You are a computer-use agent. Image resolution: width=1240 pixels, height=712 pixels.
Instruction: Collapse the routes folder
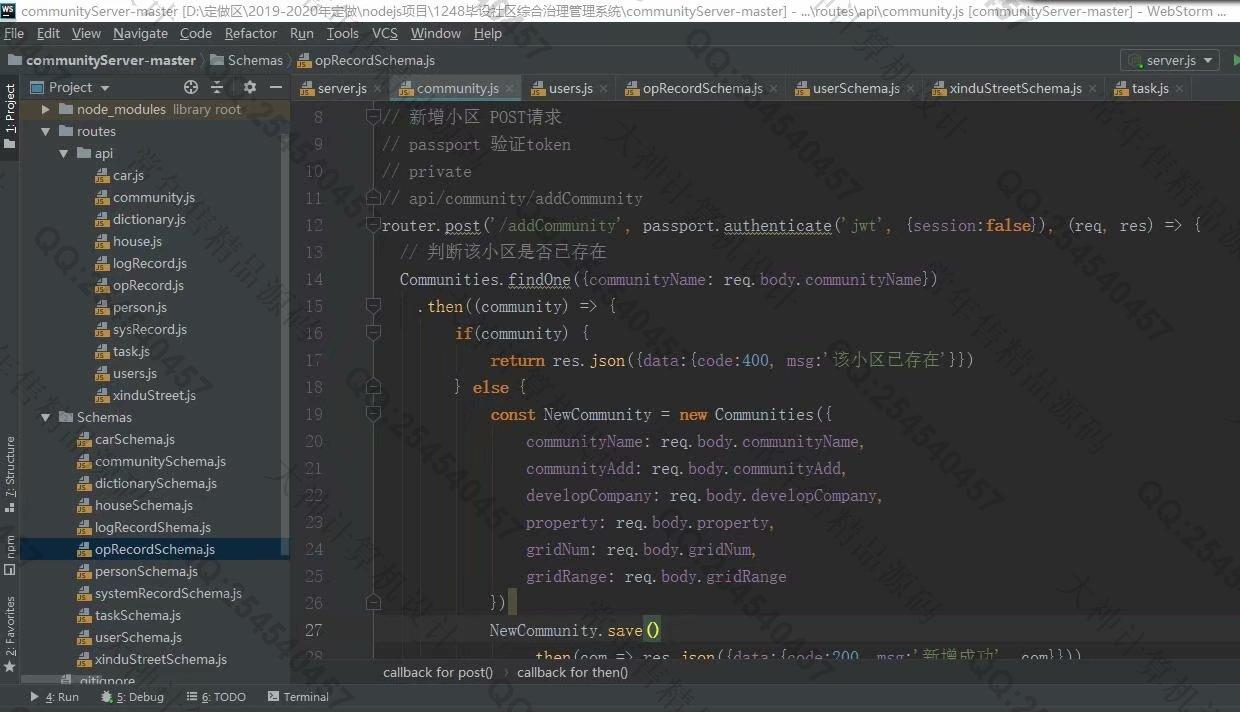pos(46,132)
